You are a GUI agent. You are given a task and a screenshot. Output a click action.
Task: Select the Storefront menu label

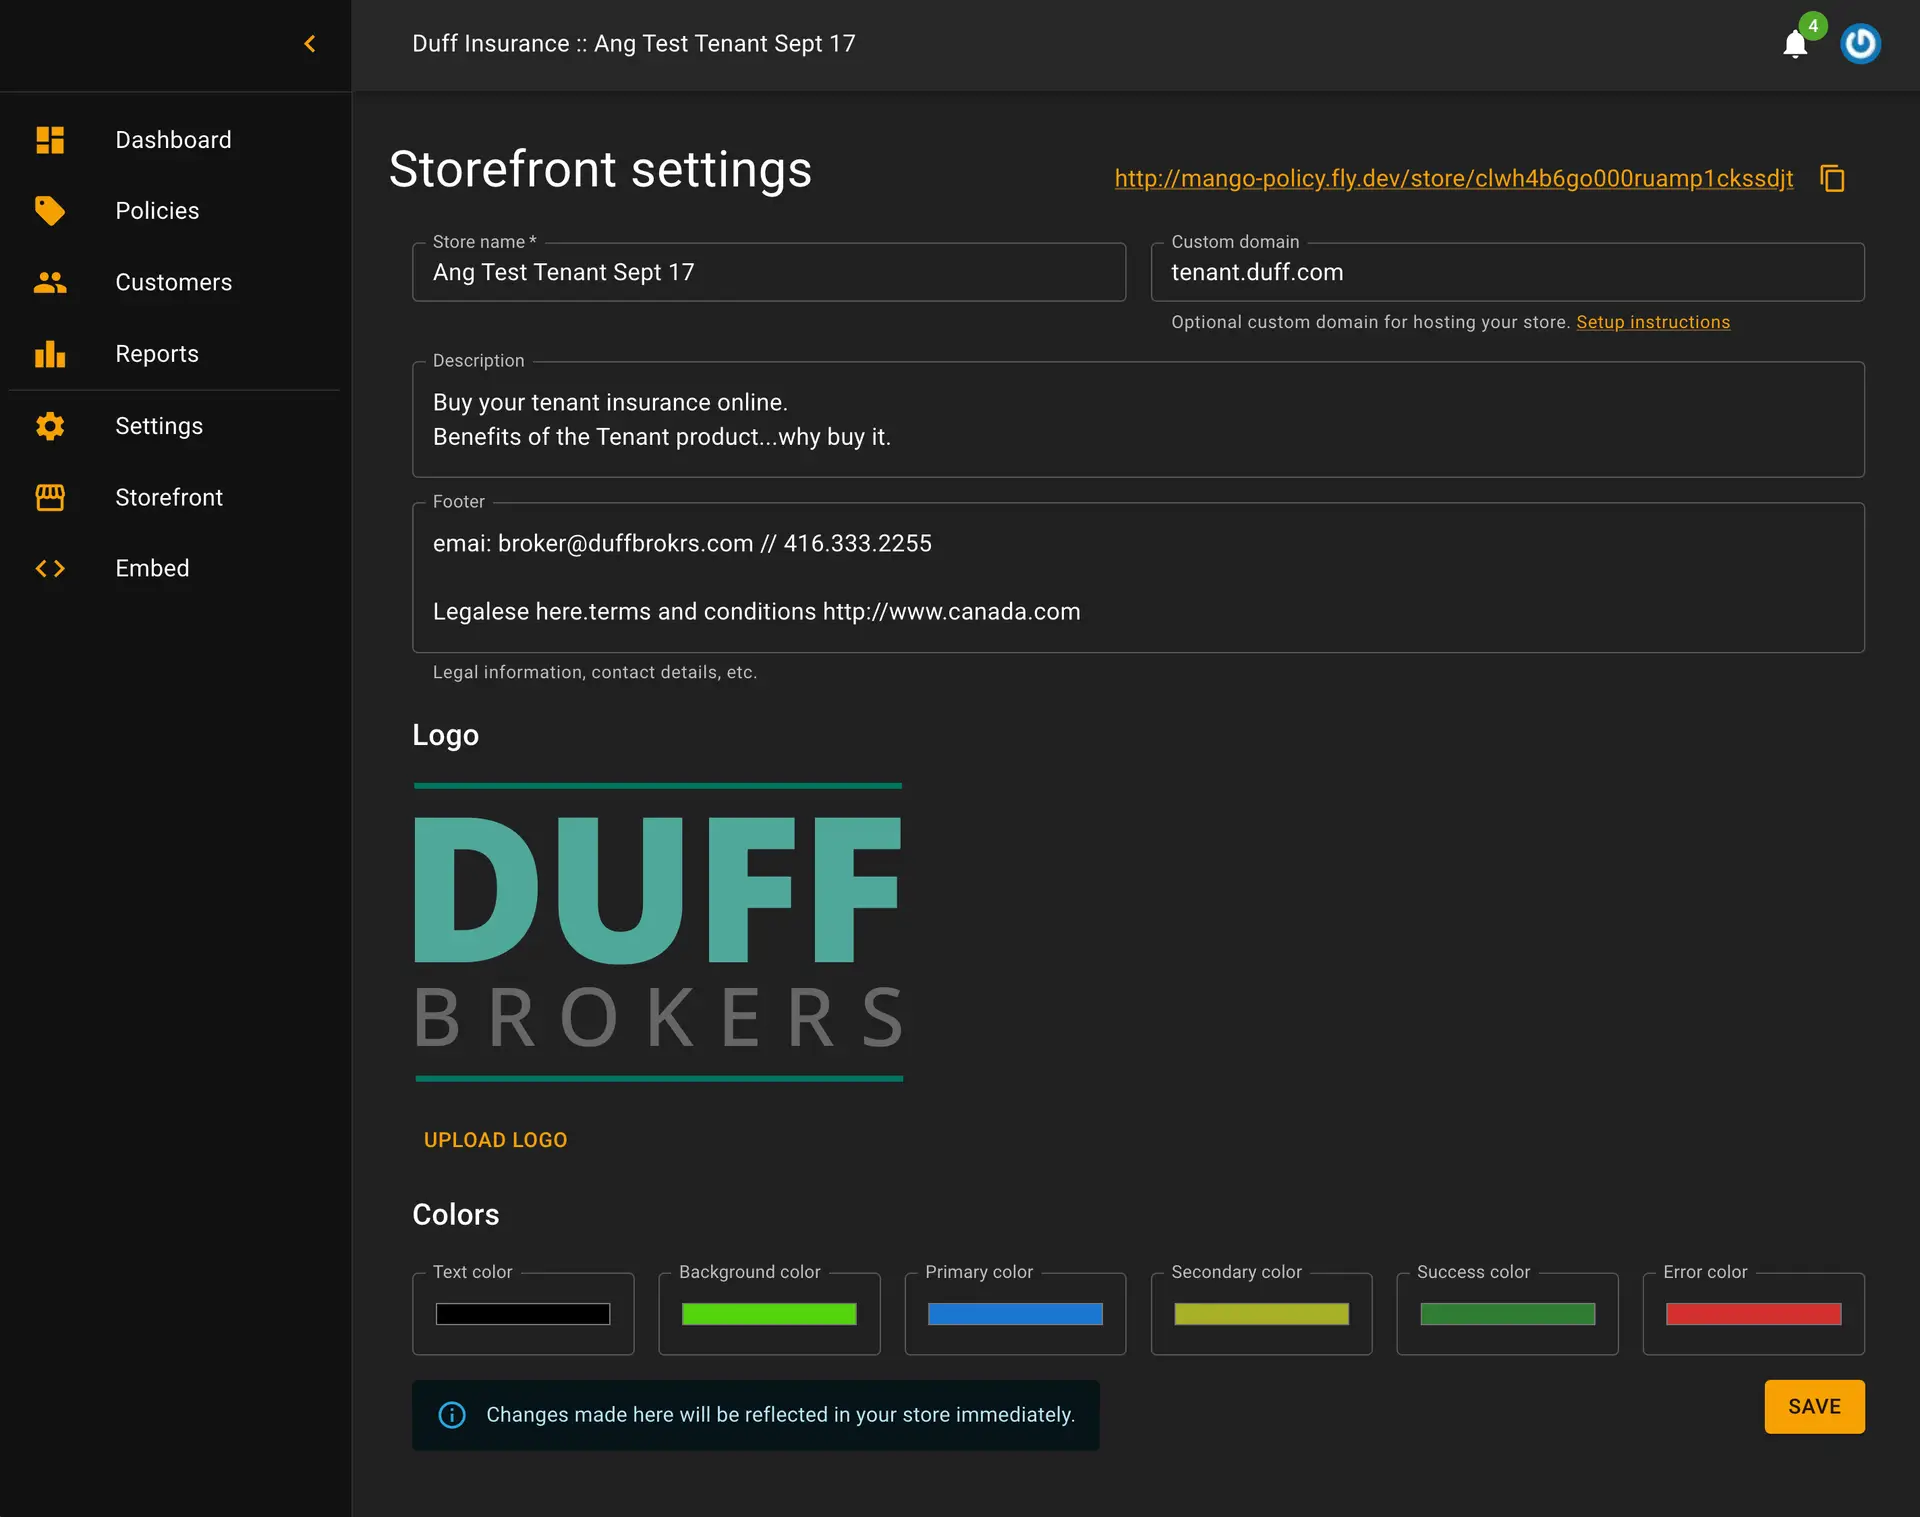[169, 497]
